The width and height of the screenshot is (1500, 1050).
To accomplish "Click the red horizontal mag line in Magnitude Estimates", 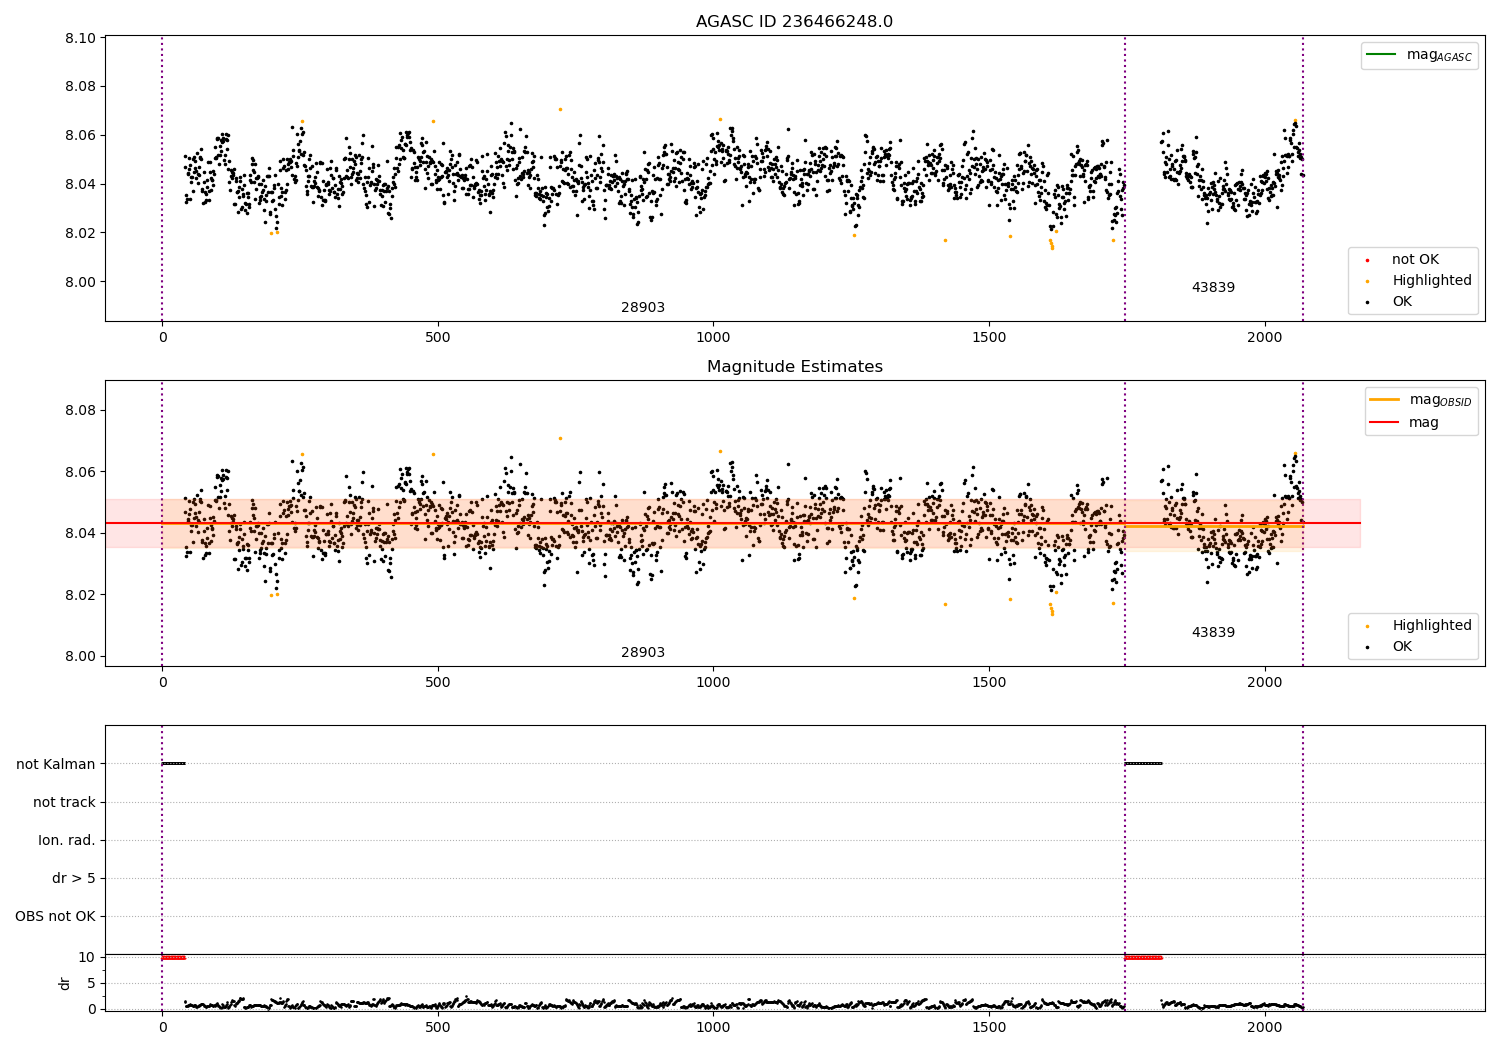I will pyautogui.click(x=732, y=523).
